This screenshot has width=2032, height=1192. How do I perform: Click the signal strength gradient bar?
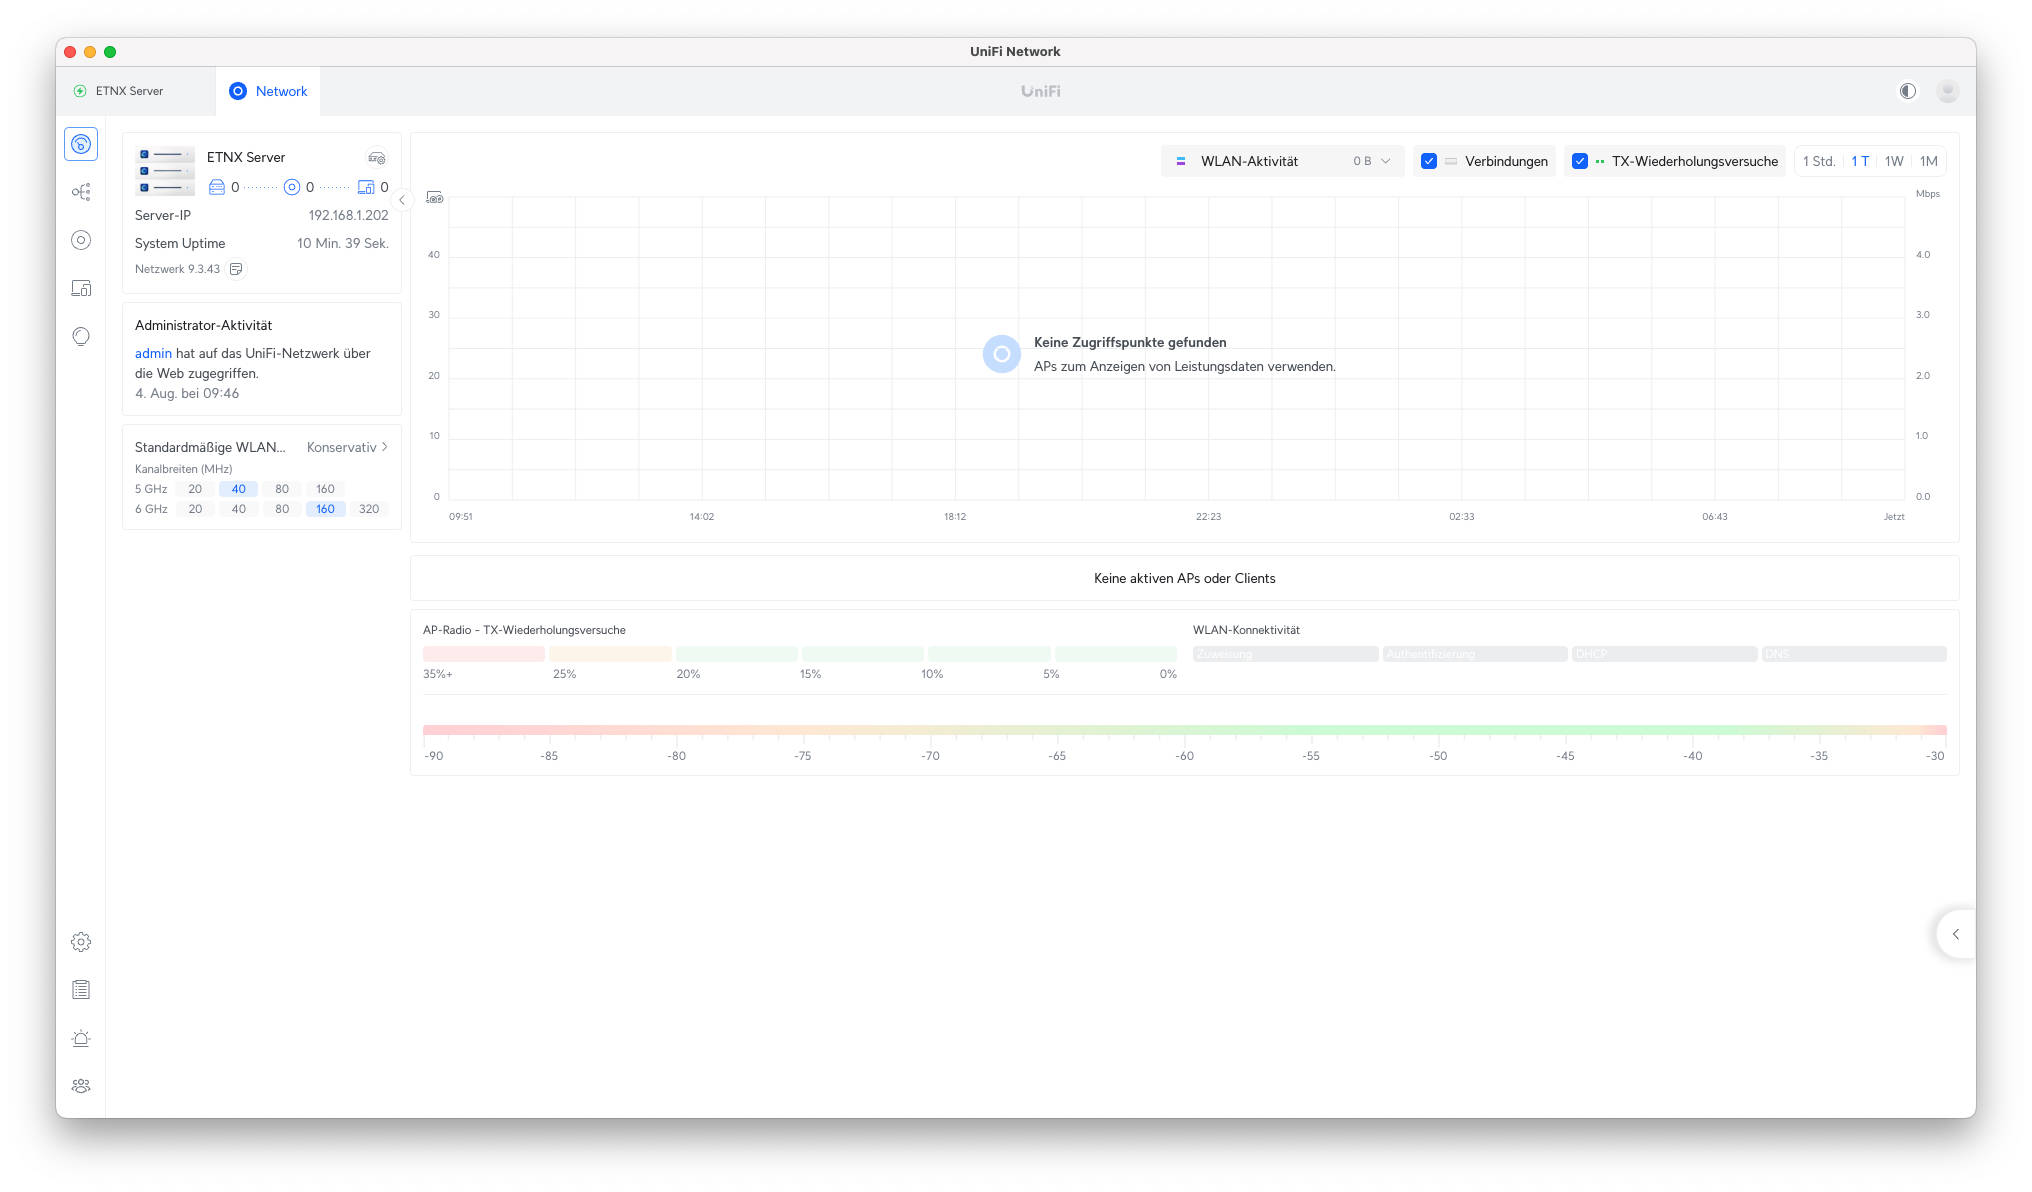1184,730
